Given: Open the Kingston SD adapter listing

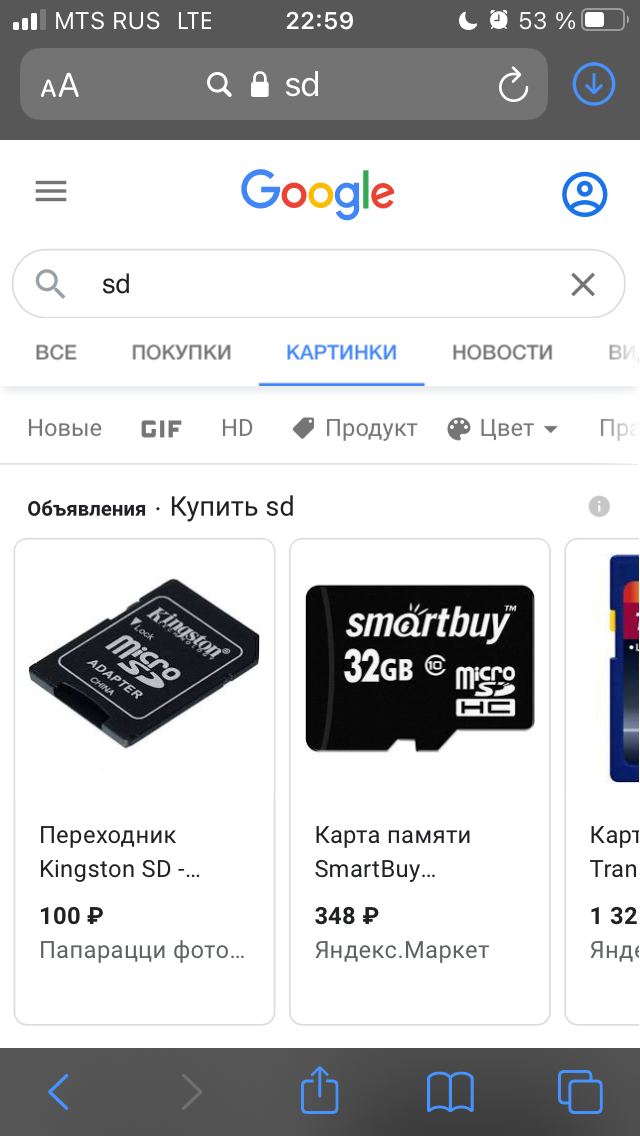Looking at the screenshot, I should [x=144, y=781].
